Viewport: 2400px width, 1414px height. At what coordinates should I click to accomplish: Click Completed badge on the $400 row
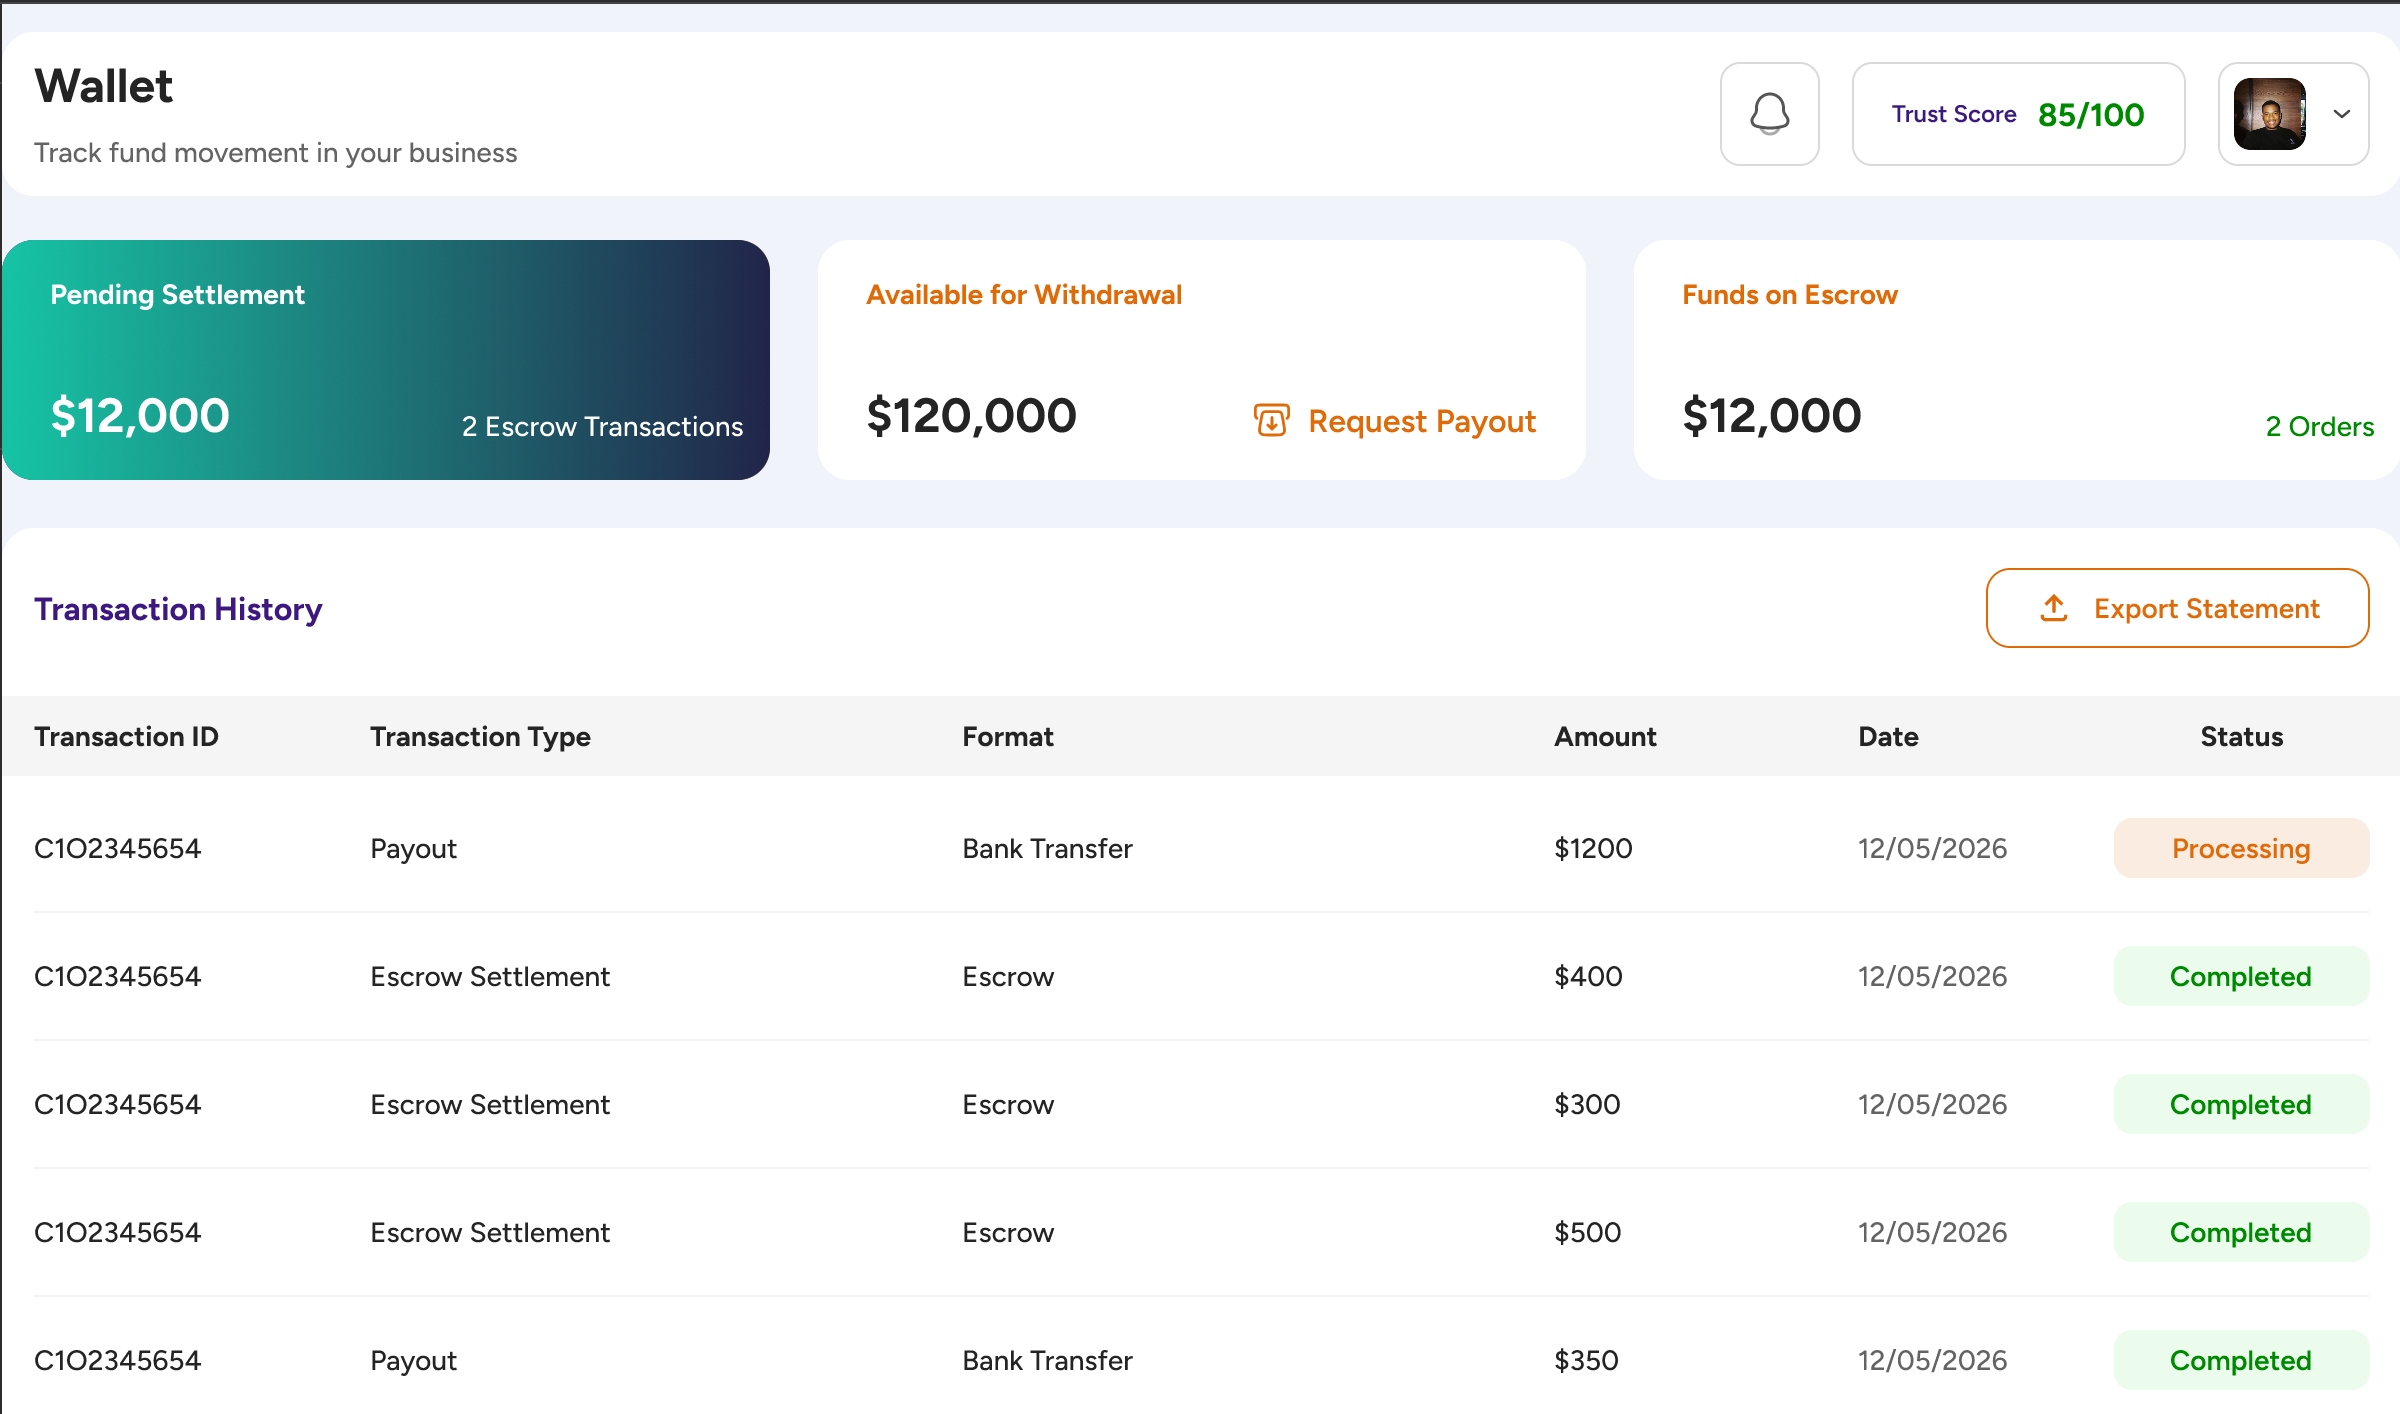point(2240,977)
